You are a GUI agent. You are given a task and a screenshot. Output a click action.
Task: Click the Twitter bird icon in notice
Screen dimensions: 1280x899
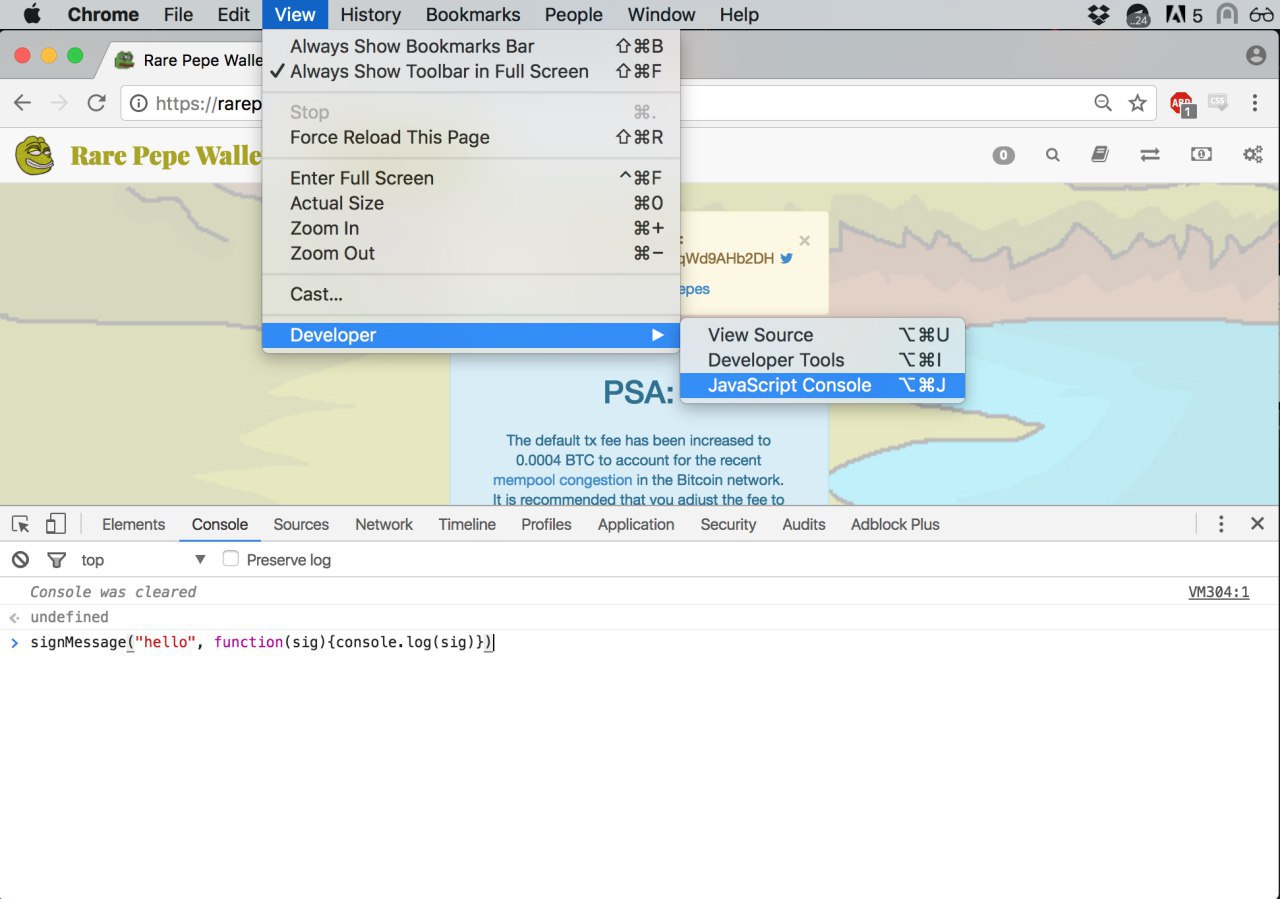pyautogui.click(x=786, y=258)
